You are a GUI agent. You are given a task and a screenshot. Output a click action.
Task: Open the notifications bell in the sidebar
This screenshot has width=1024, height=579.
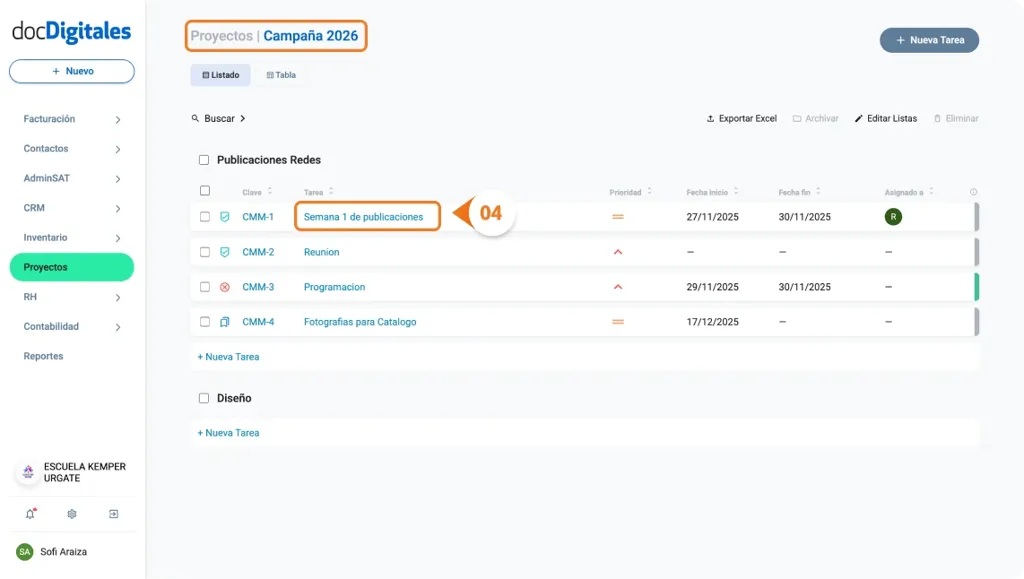(30, 513)
